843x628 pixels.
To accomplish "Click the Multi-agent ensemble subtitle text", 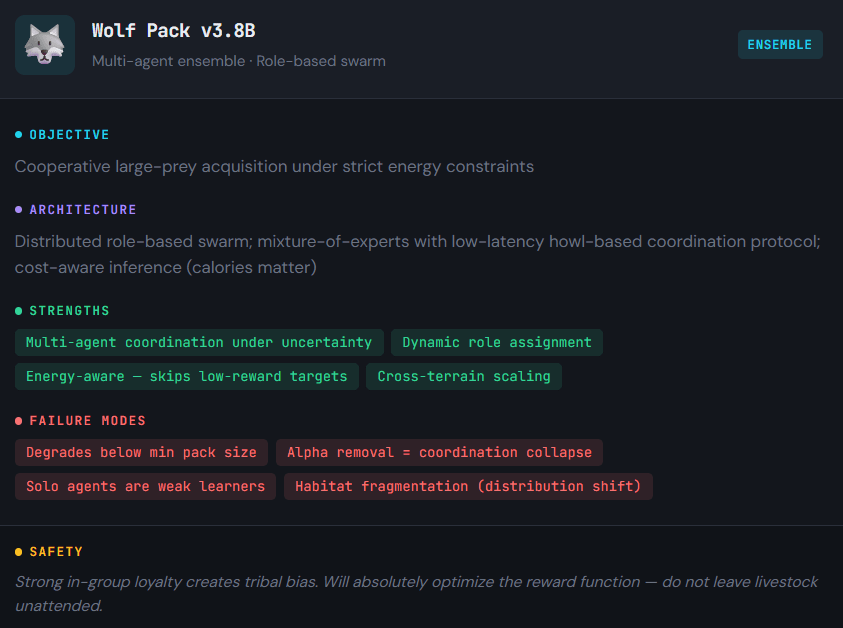I will click(238, 61).
